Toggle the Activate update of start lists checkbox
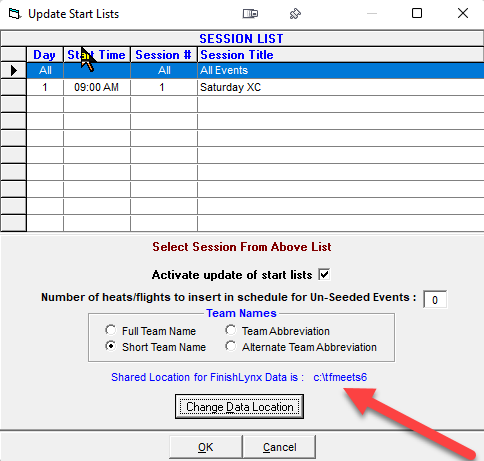This screenshot has height=461, width=484. pos(324,275)
